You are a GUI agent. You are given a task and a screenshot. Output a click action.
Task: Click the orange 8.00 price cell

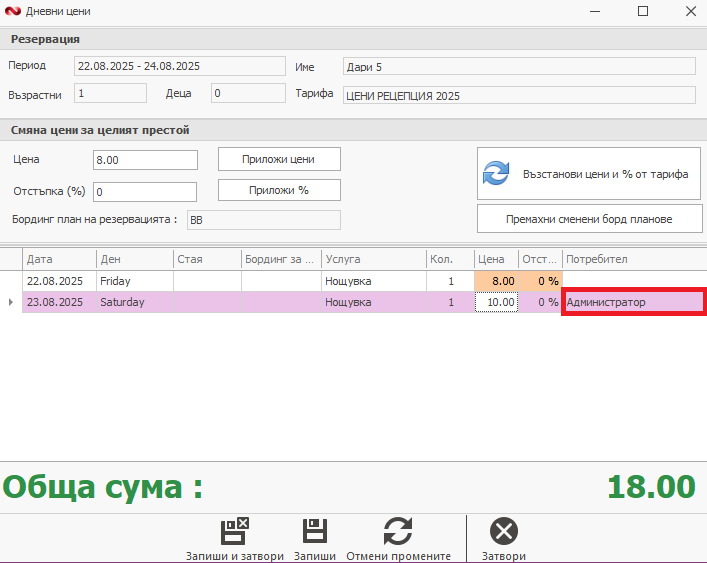(x=496, y=281)
